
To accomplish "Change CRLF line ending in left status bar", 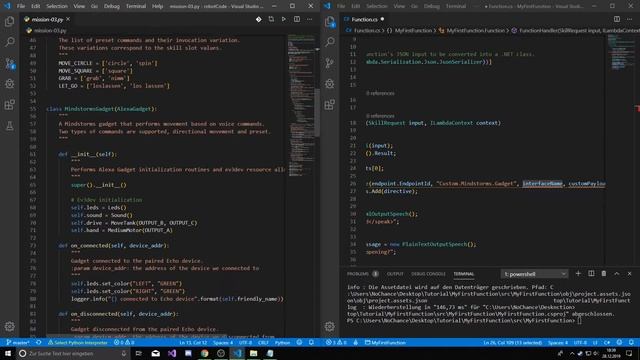I will (263, 342).
